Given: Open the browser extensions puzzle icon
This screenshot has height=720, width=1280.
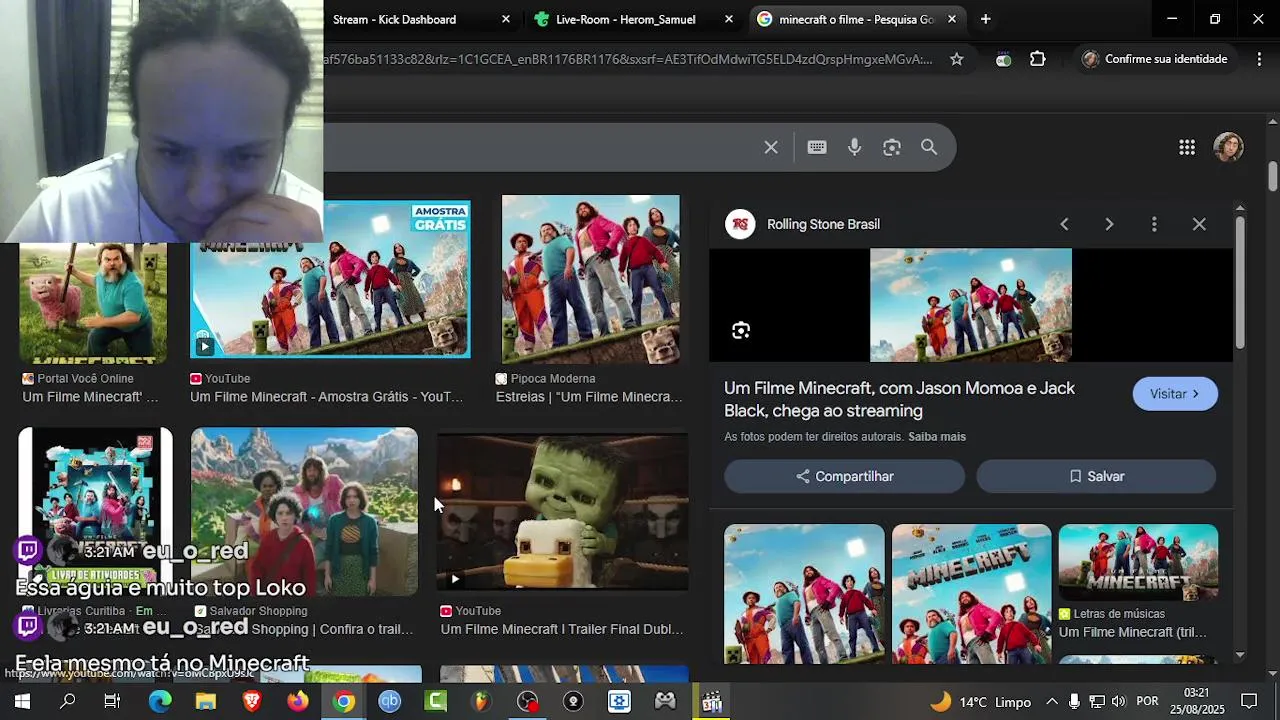Looking at the screenshot, I should click(1038, 59).
